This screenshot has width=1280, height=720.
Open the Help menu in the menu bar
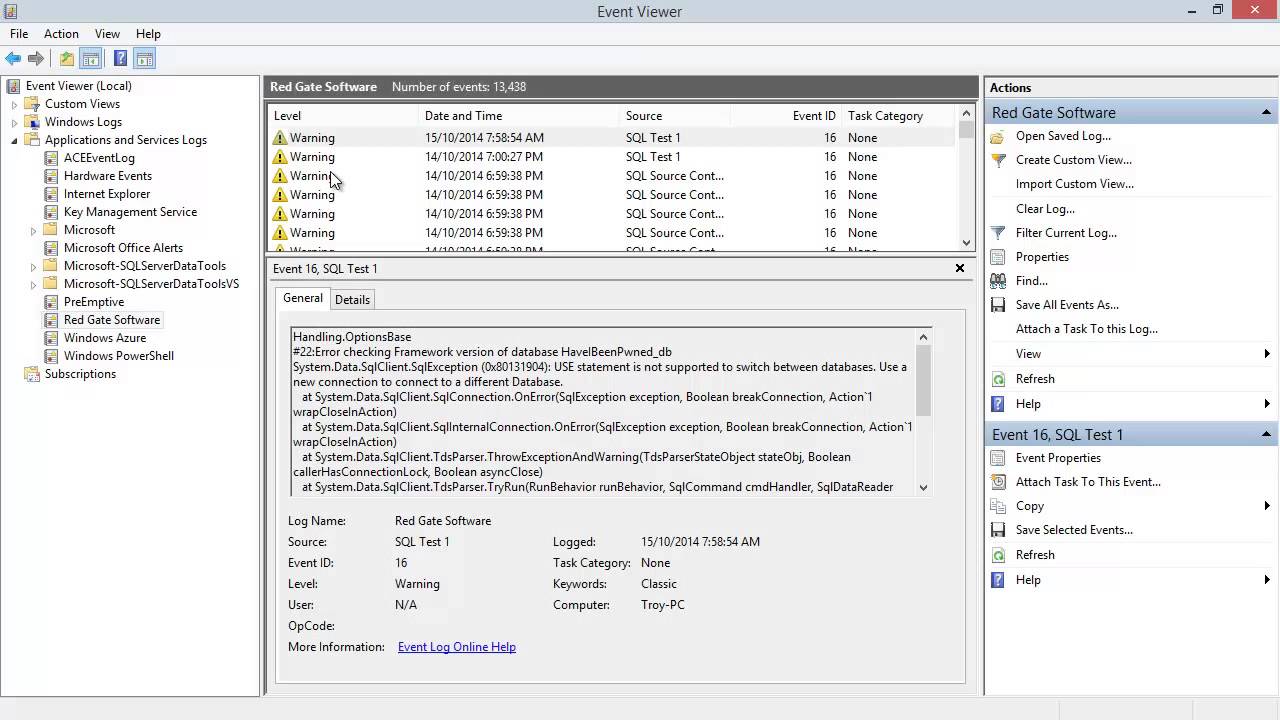coord(148,34)
